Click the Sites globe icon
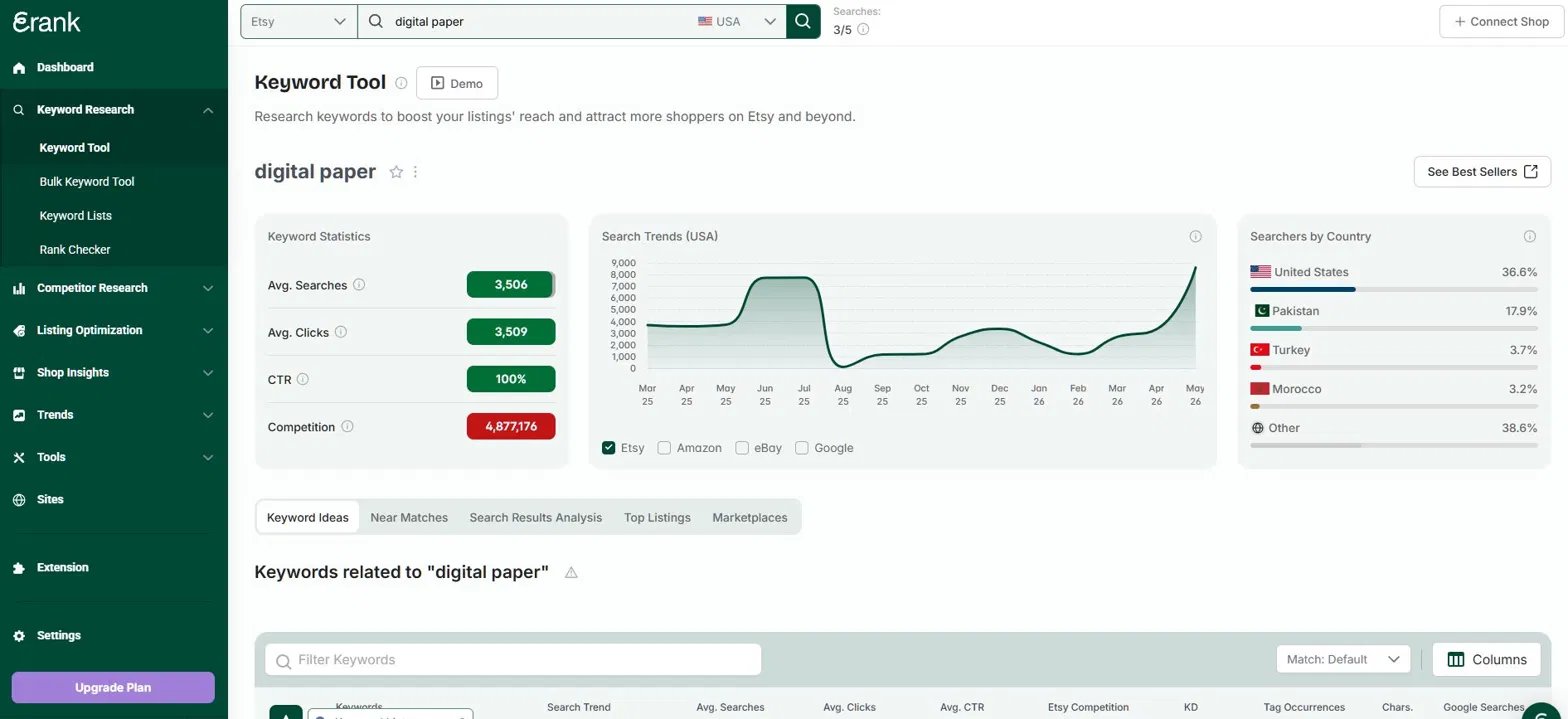The height and width of the screenshot is (719, 1568). [19, 499]
